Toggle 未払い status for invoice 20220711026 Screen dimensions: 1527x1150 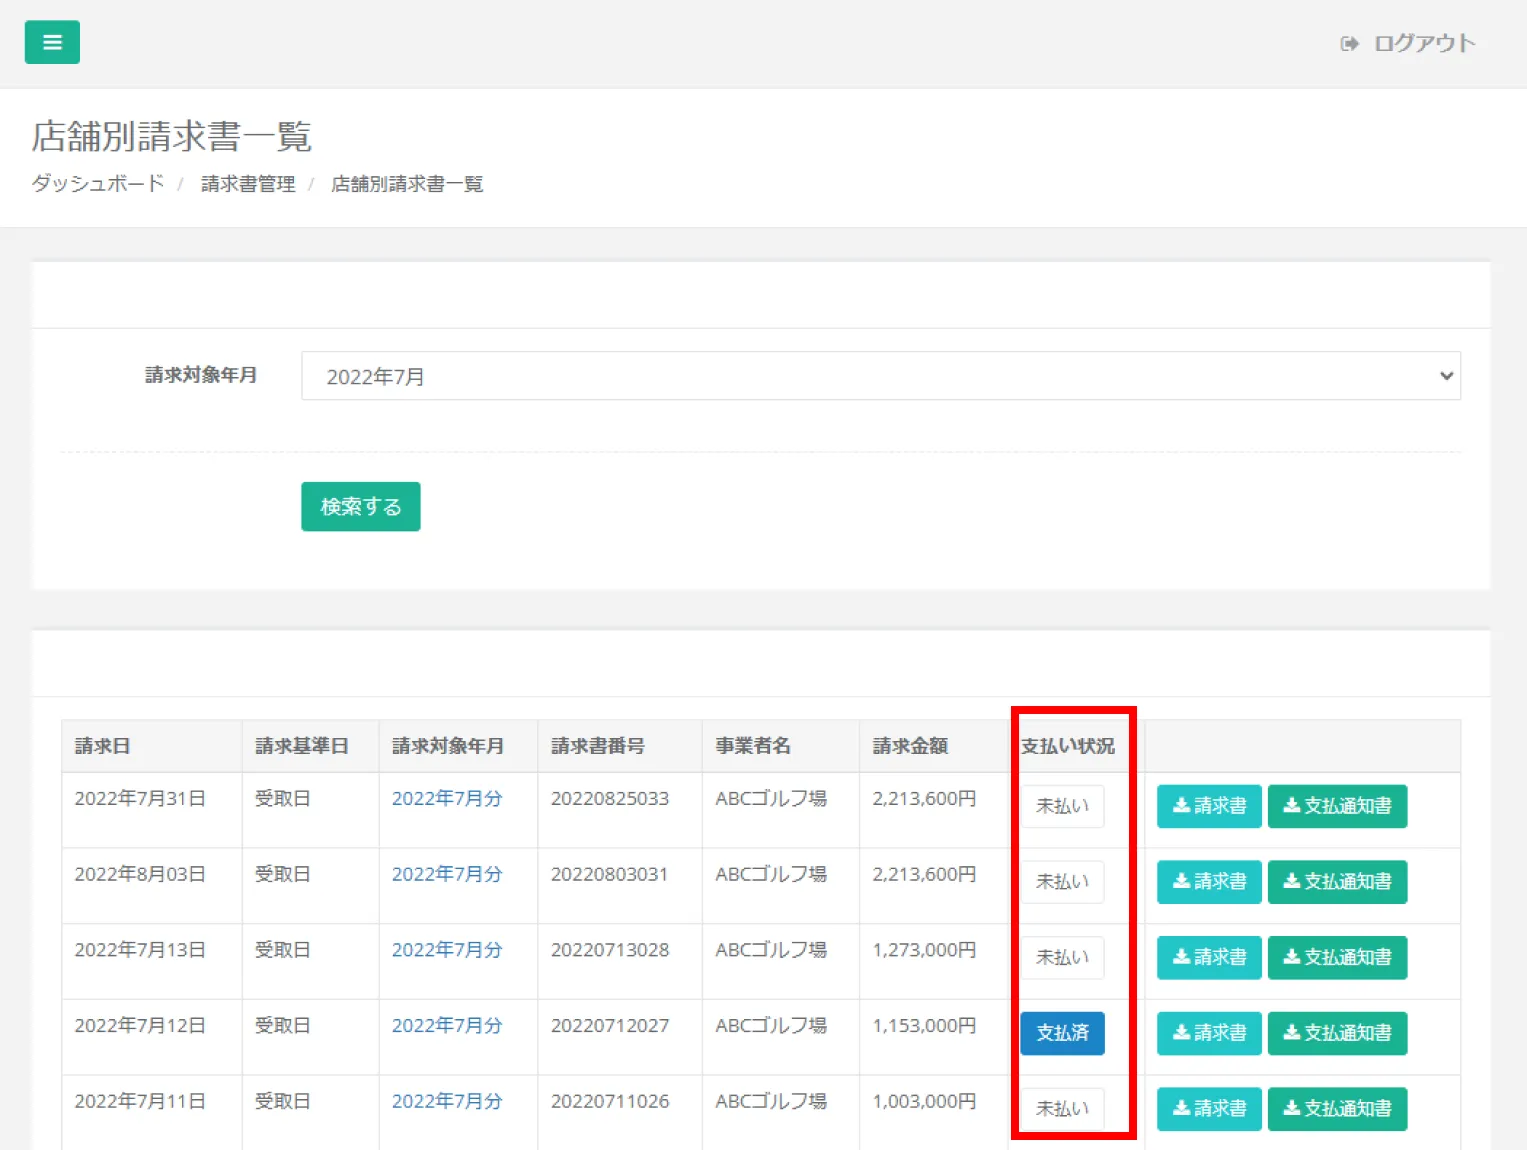(1062, 1109)
